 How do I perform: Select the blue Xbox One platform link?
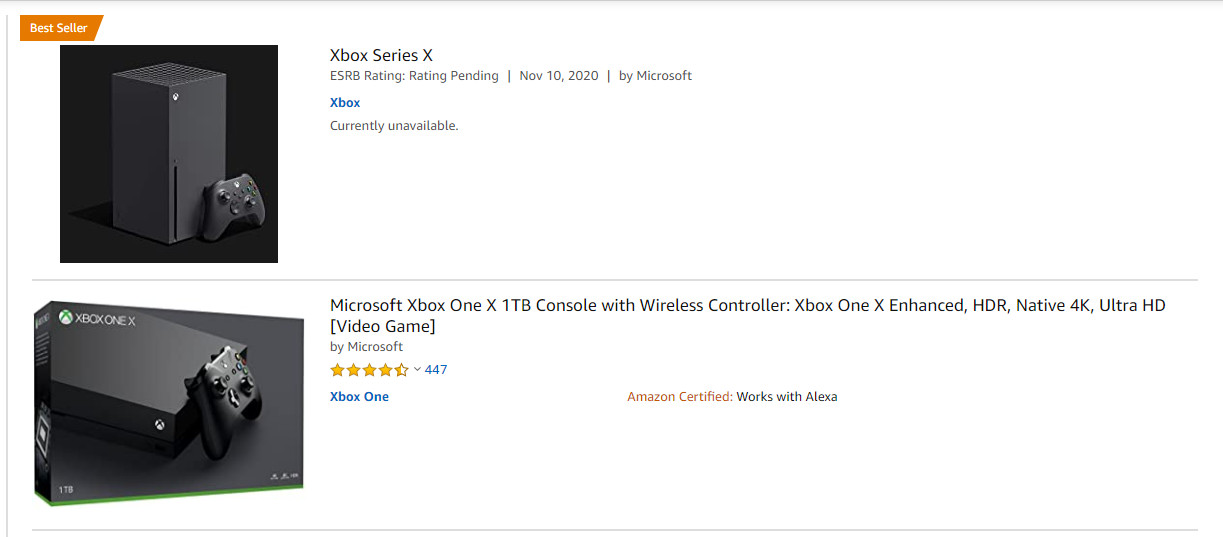coord(359,397)
